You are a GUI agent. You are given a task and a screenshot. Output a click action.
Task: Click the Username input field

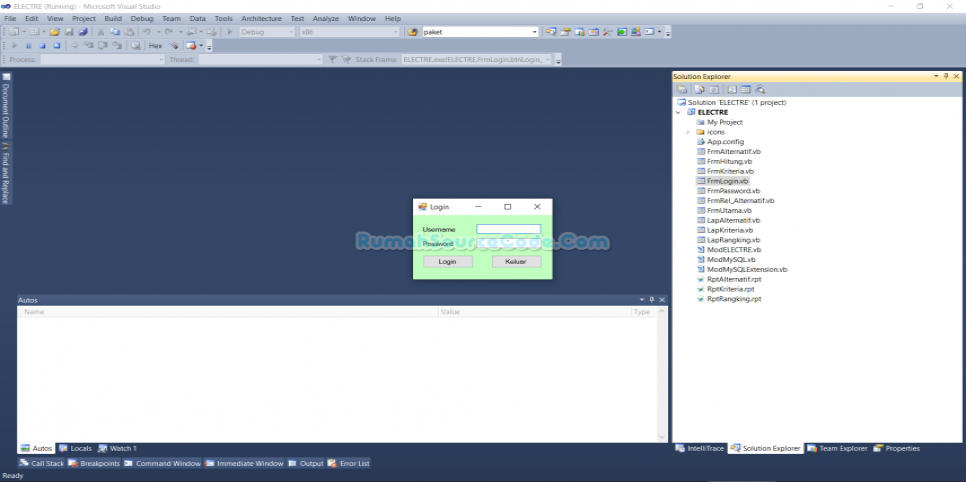coord(508,229)
